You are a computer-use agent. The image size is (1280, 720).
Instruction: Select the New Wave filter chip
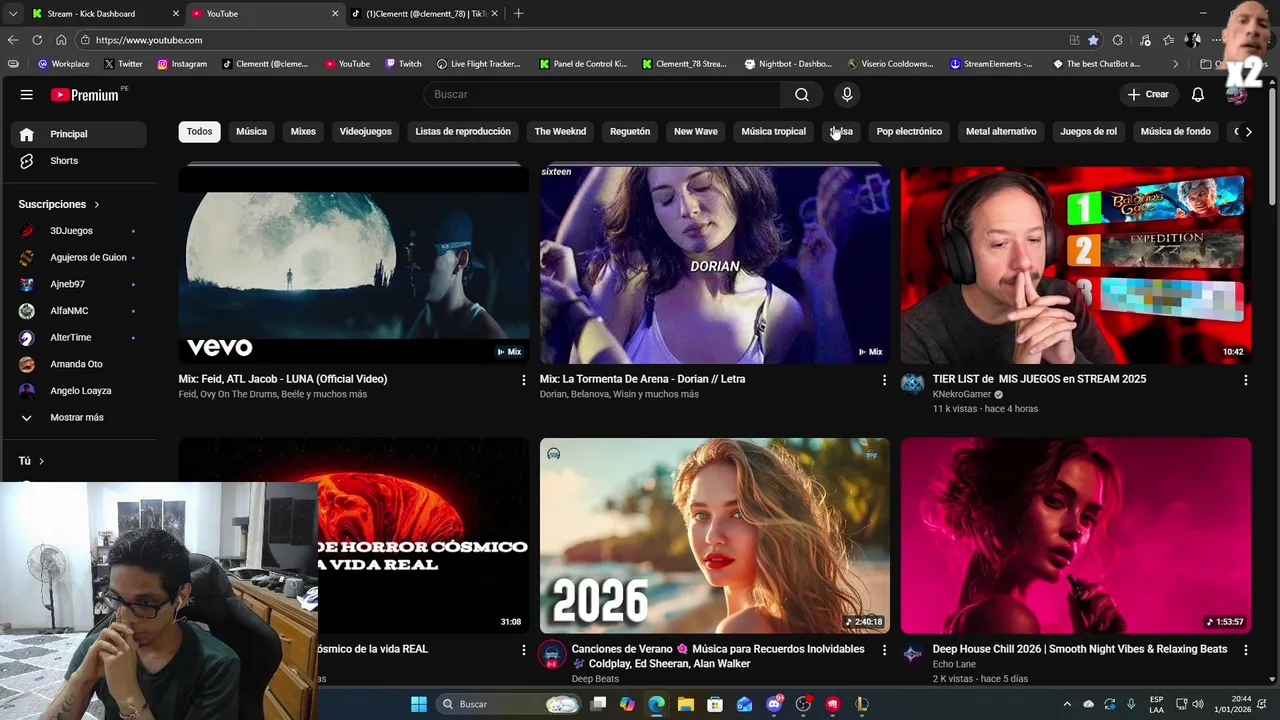(x=696, y=131)
